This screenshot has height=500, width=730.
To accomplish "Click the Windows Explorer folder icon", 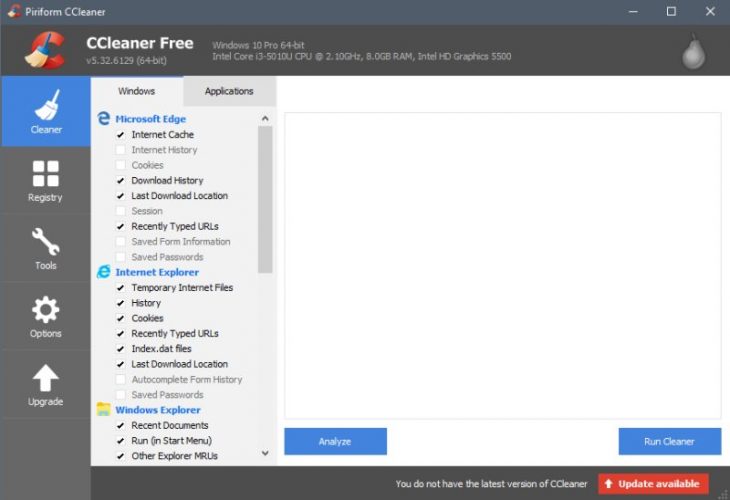I will [x=103, y=409].
